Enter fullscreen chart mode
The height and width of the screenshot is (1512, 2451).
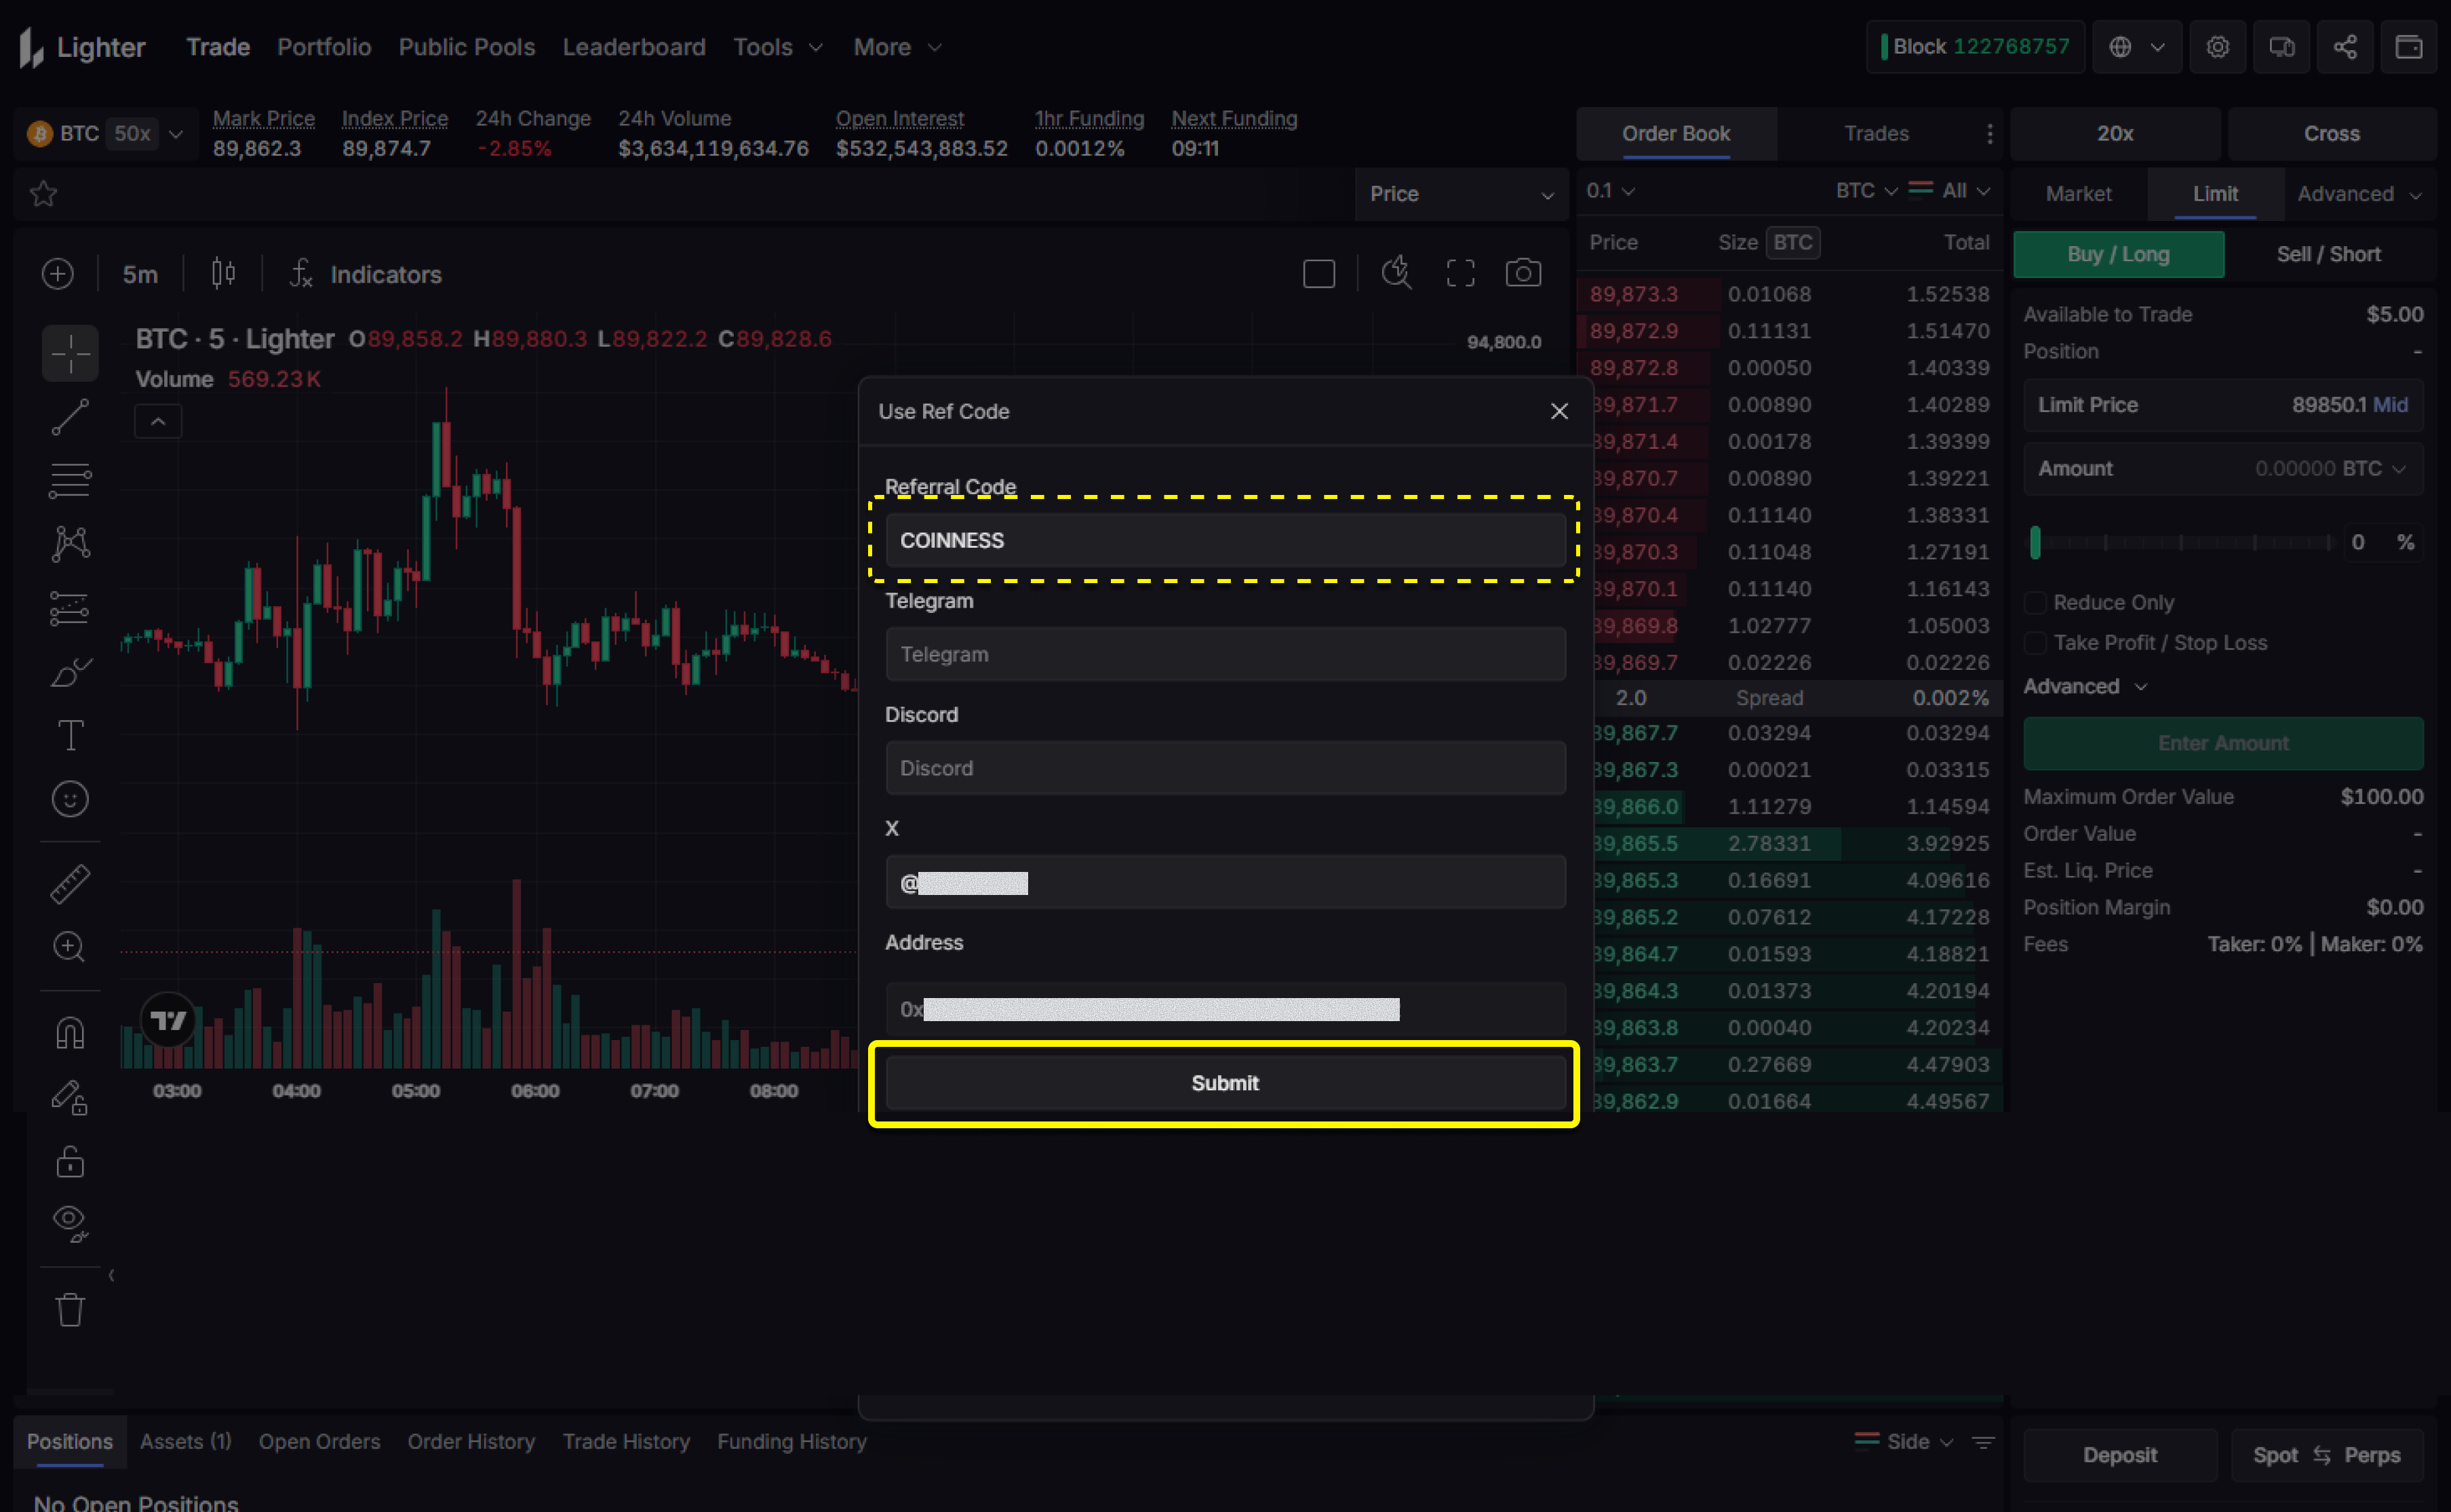pyautogui.click(x=1460, y=274)
